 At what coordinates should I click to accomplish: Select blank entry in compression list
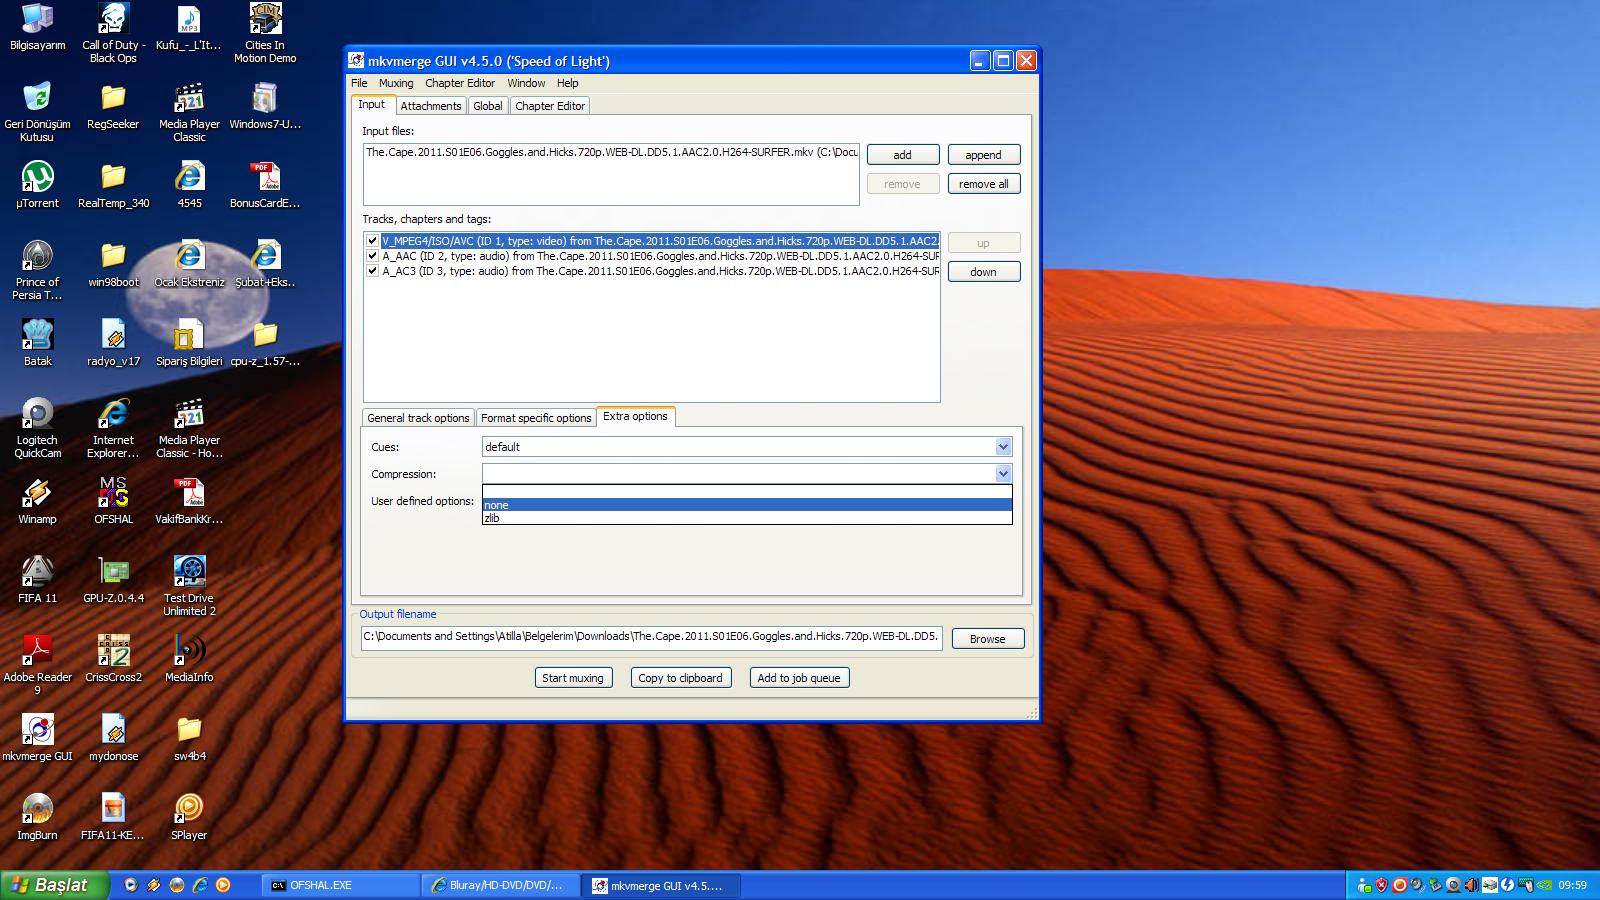747,492
